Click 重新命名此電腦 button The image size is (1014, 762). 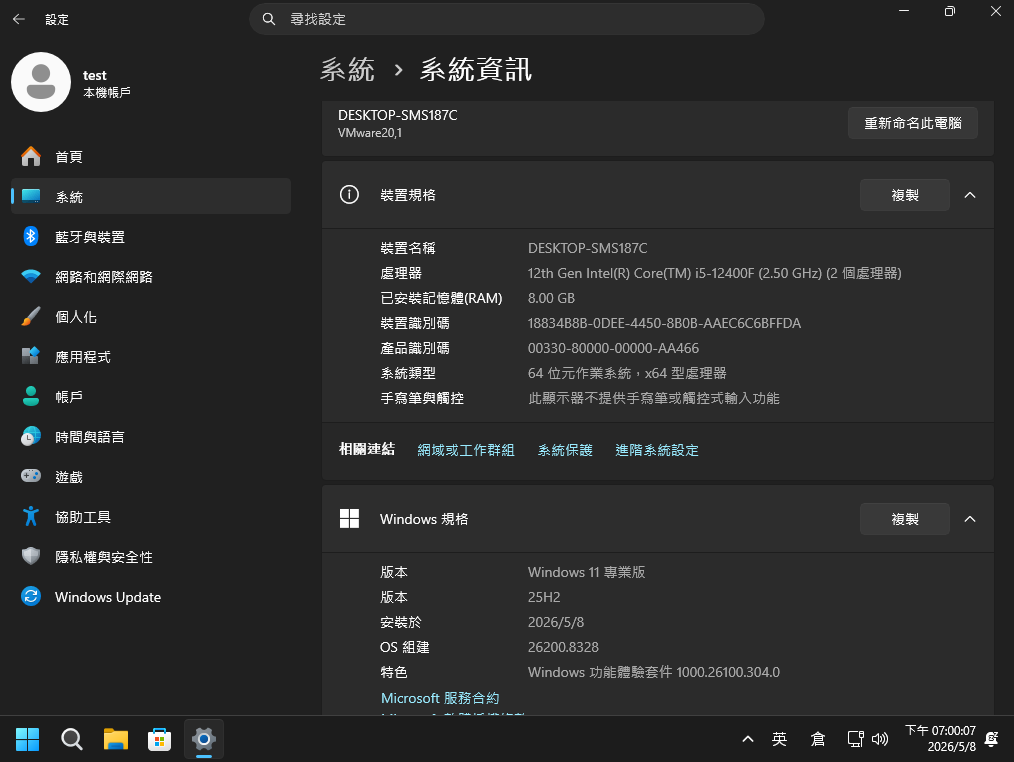(912, 123)
